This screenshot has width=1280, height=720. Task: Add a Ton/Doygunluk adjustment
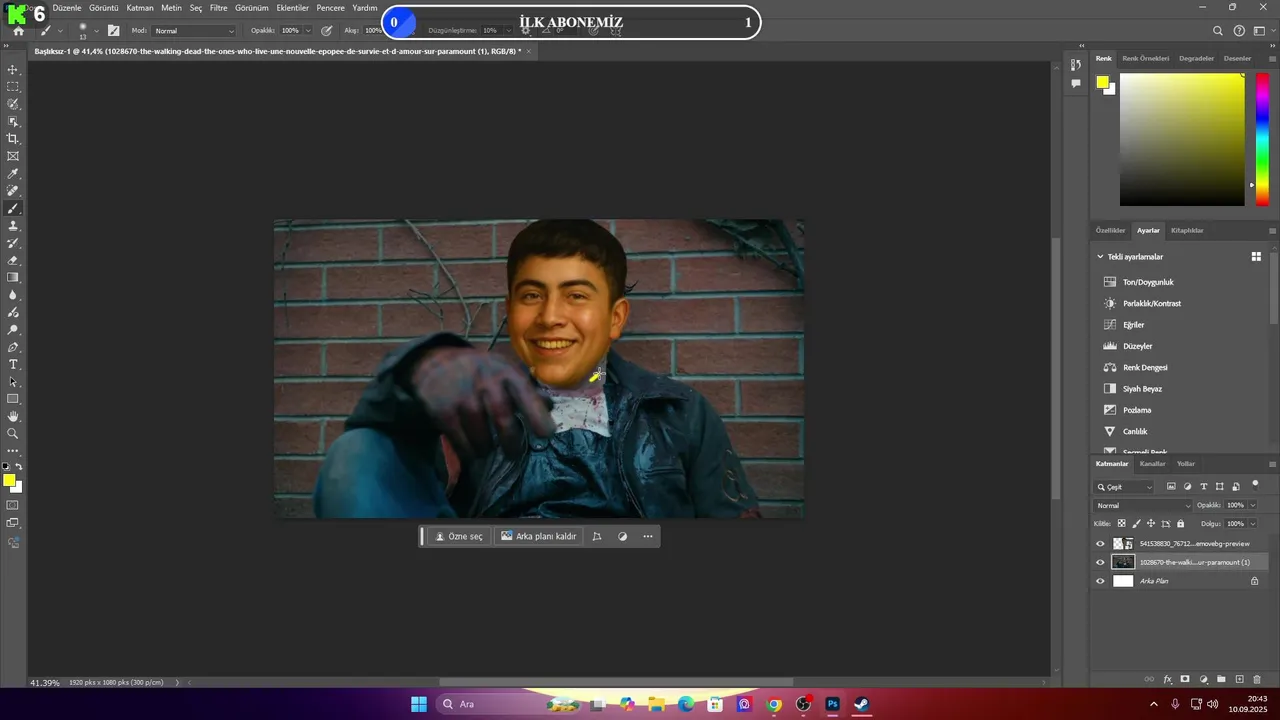pos(1148,282)
